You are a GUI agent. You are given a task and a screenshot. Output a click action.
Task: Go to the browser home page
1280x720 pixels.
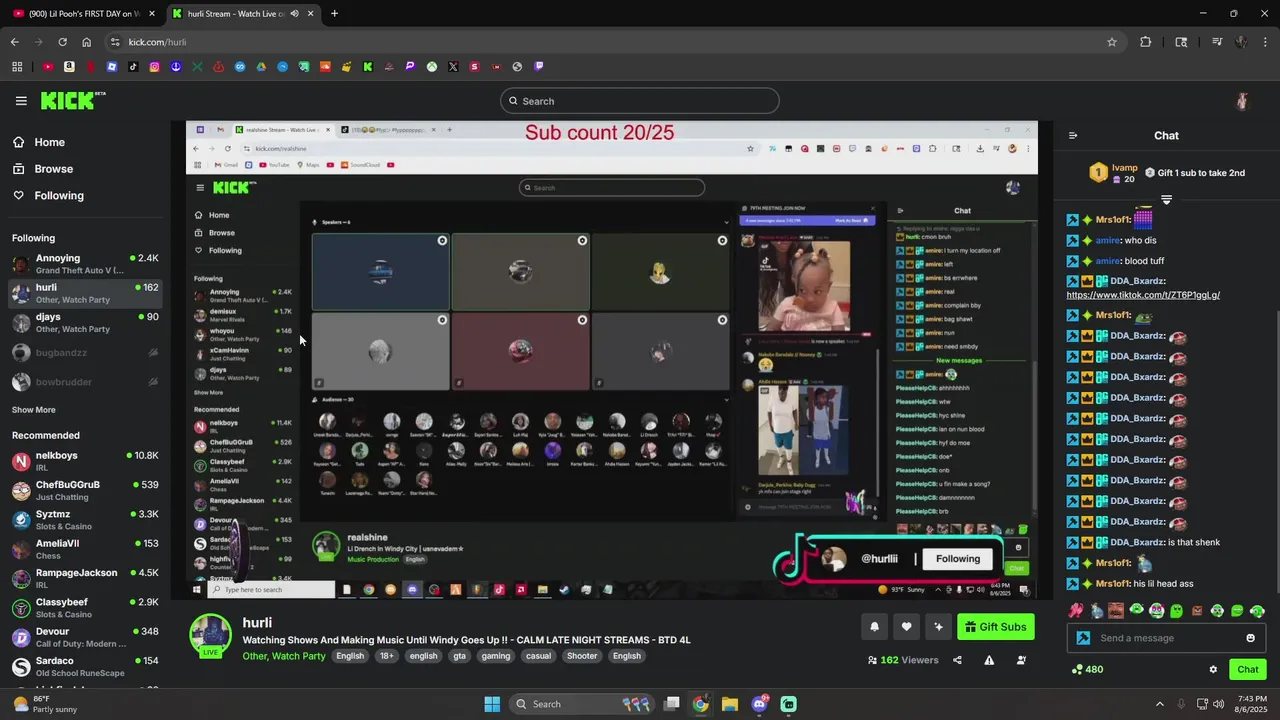point(86,42)
